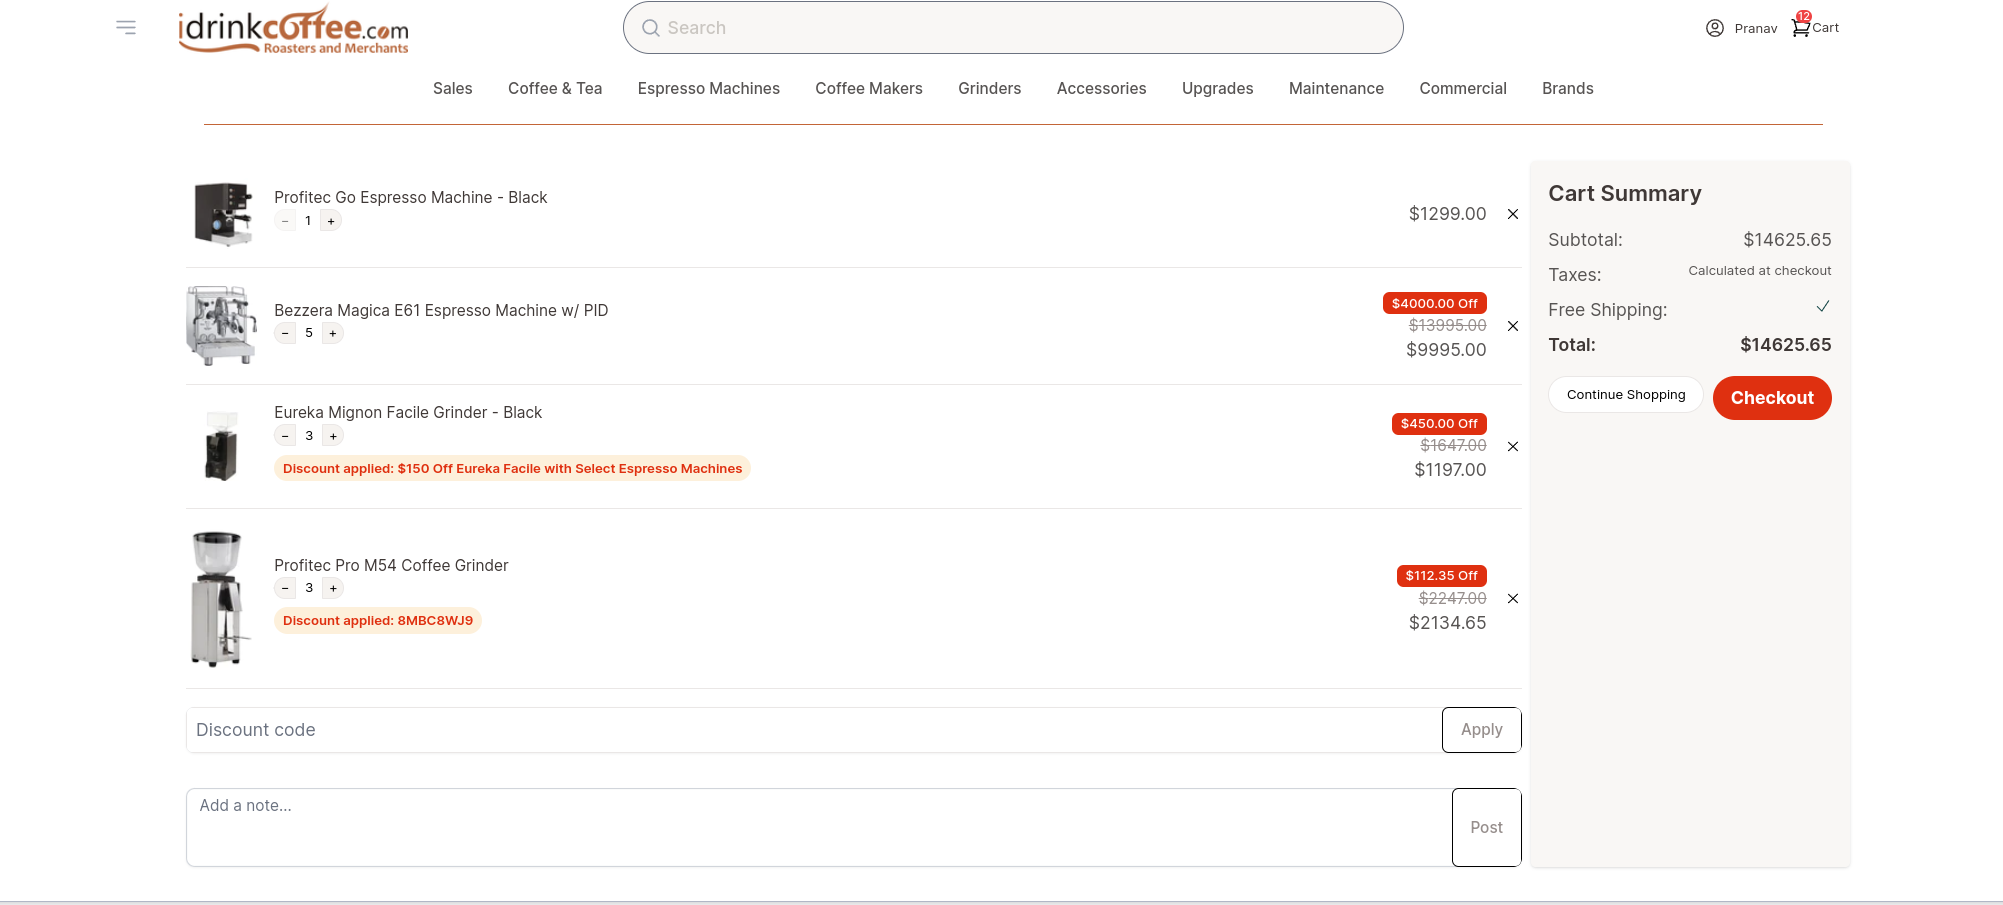2003x905 pixels.
Task: Focus the search input field
Action: (x=1013, y=28)
